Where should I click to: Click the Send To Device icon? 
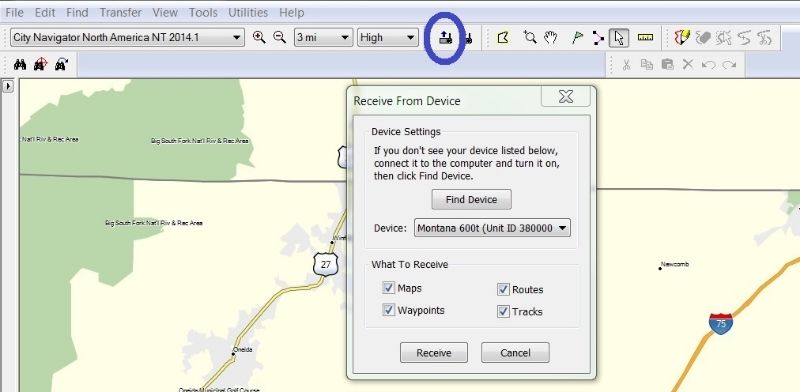coord(468,38)
